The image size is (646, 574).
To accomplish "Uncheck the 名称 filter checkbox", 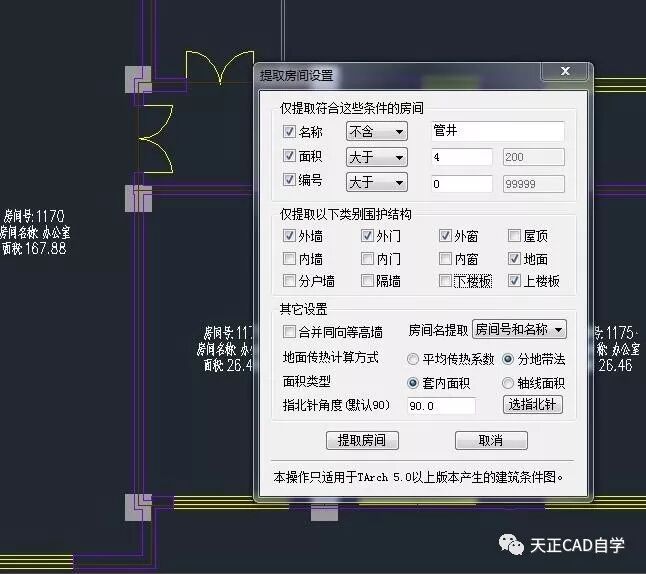I will 289,132.
